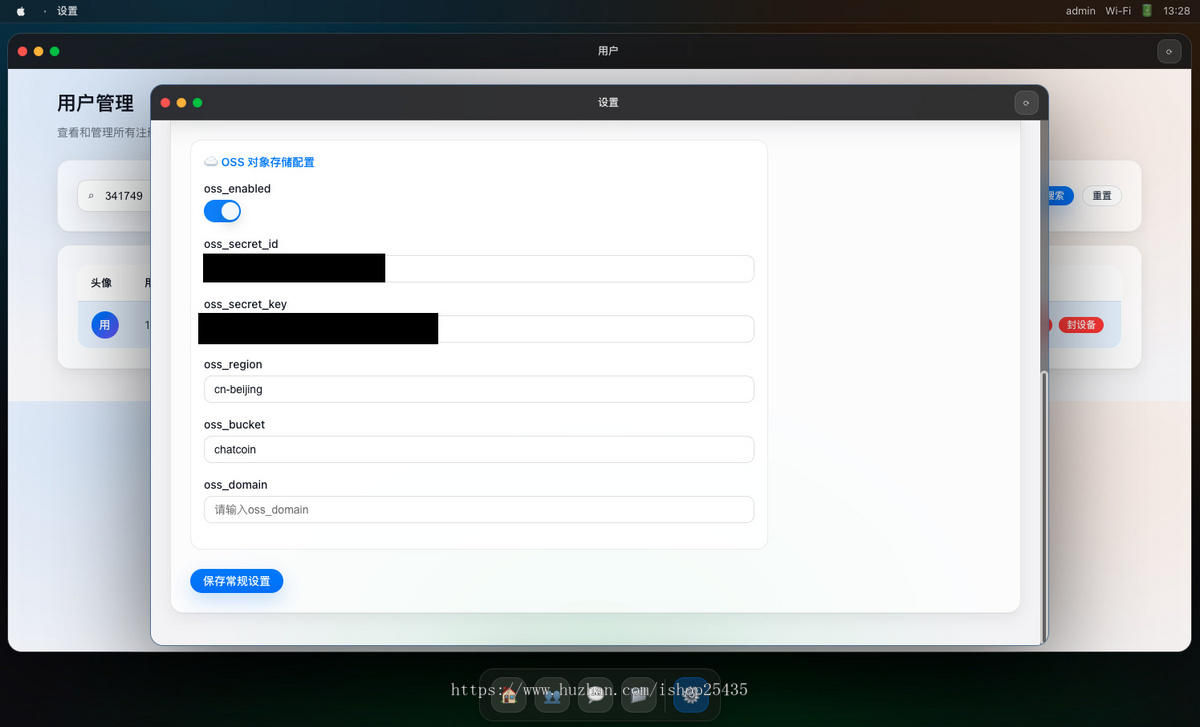Click the 设置 window vertical scrollbar

pos(1043,505)
